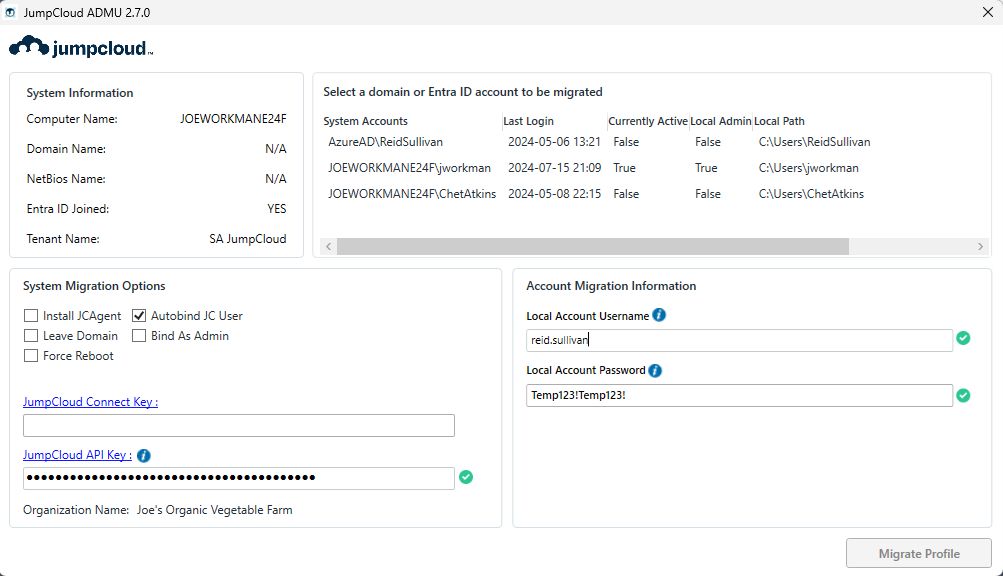Screen dimensions: 1003x576
Task: Click the organization name Joe's Organic Vegetable Farm
Action: pos(214,510)
